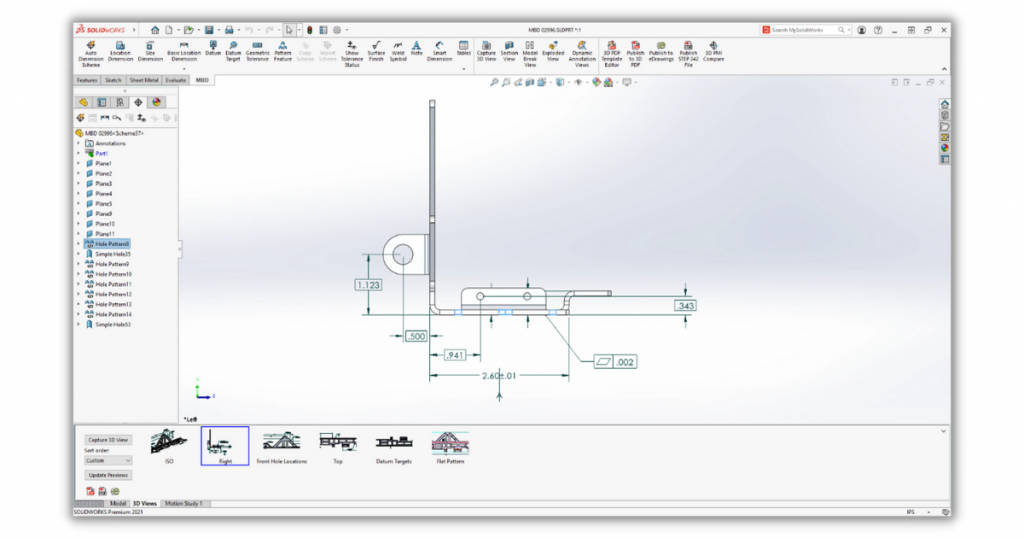The height and width of the screenshot is (538, 1024).
Task: Expand the Annotations tree node
Action: (79, 143)
